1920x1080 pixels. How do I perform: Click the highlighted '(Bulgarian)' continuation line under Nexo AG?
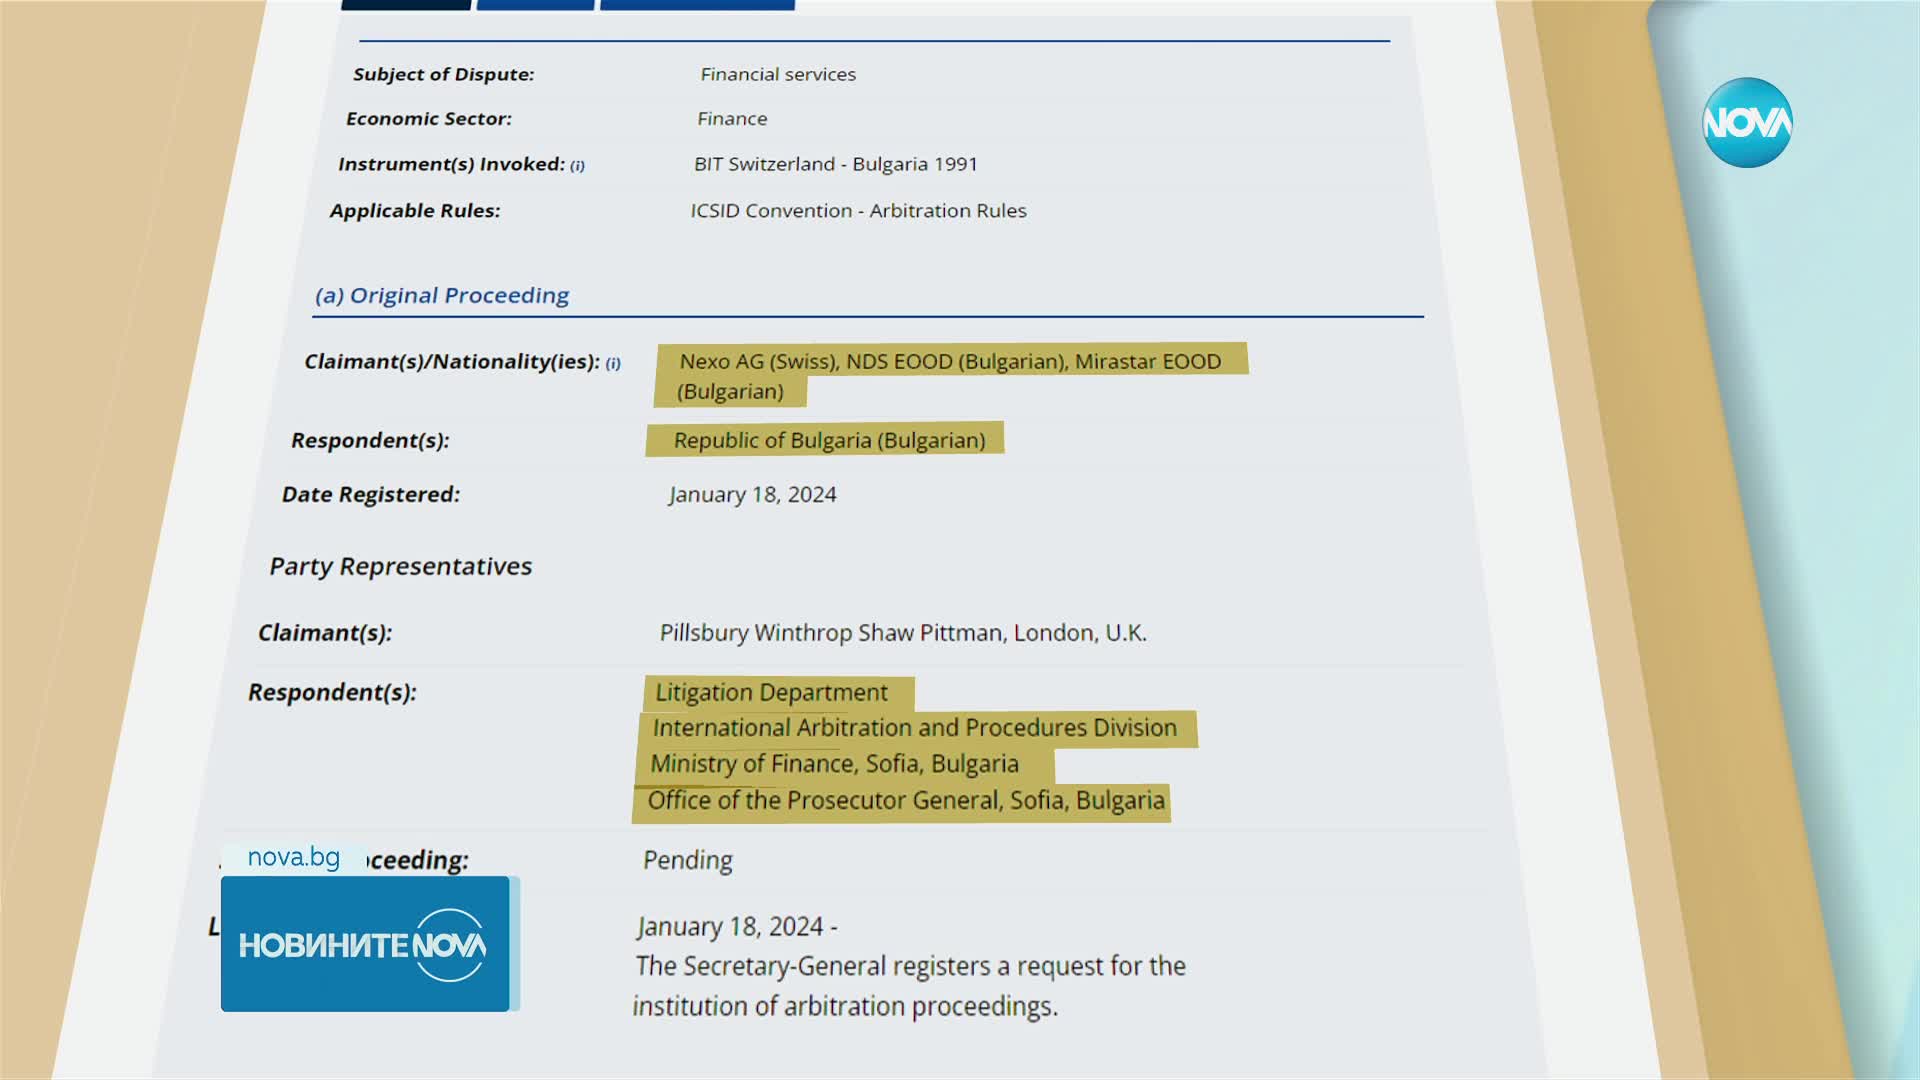pyautogui.click(x=730, y=391)
